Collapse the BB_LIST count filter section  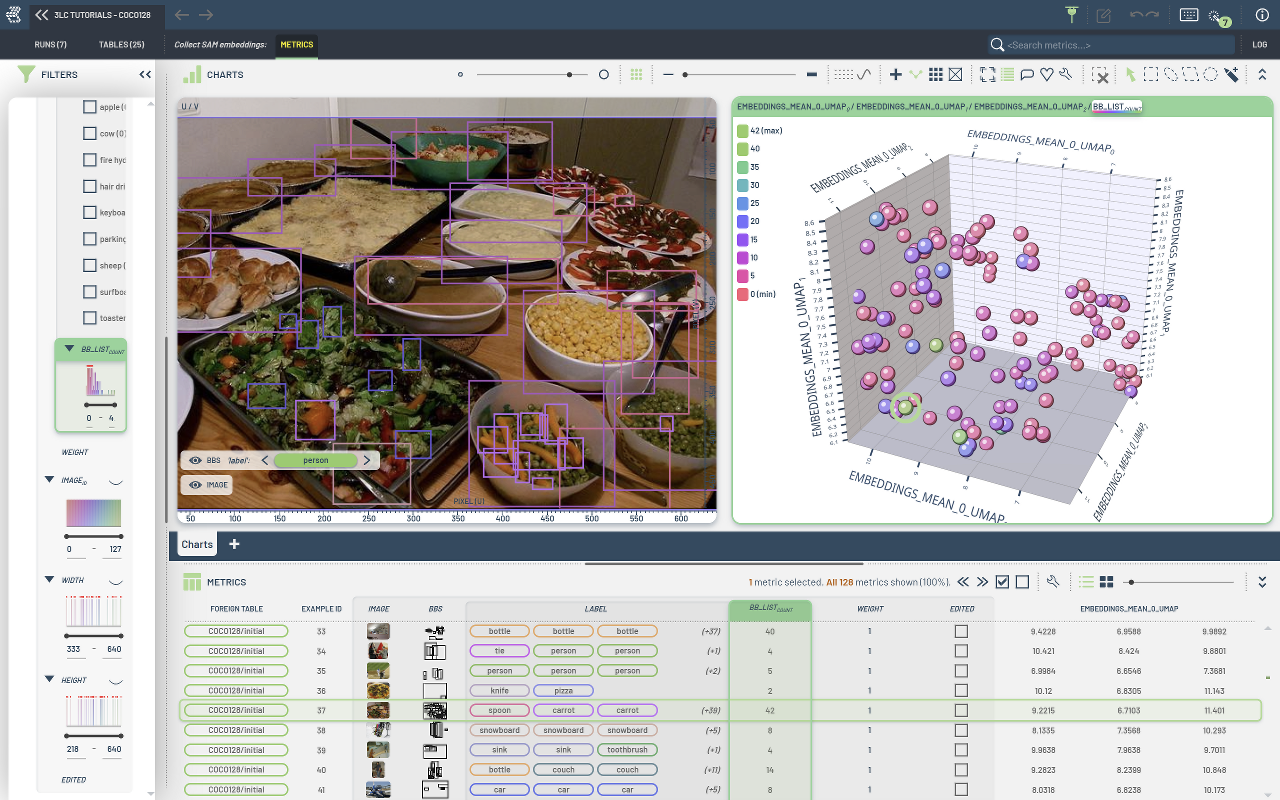69,349
